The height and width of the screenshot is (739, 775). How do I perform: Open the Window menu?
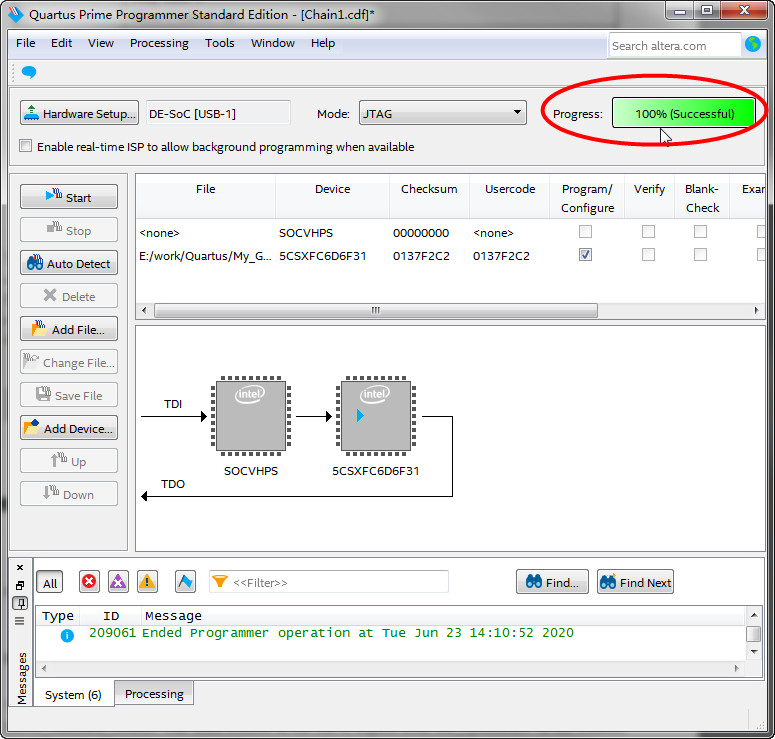tap(272, 43)
